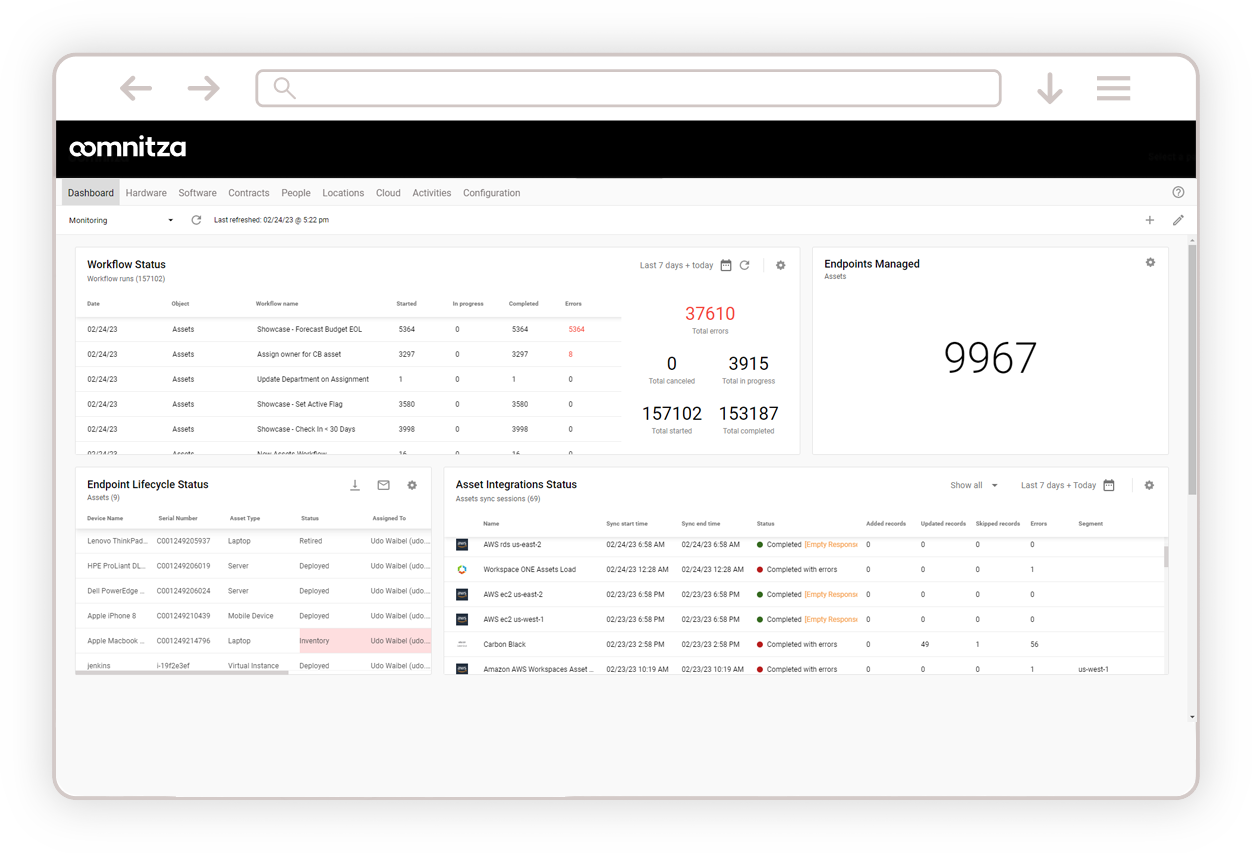Download Endpoint Lifecycle Status data
The image size is (1252, 853).
coord(355,485)
